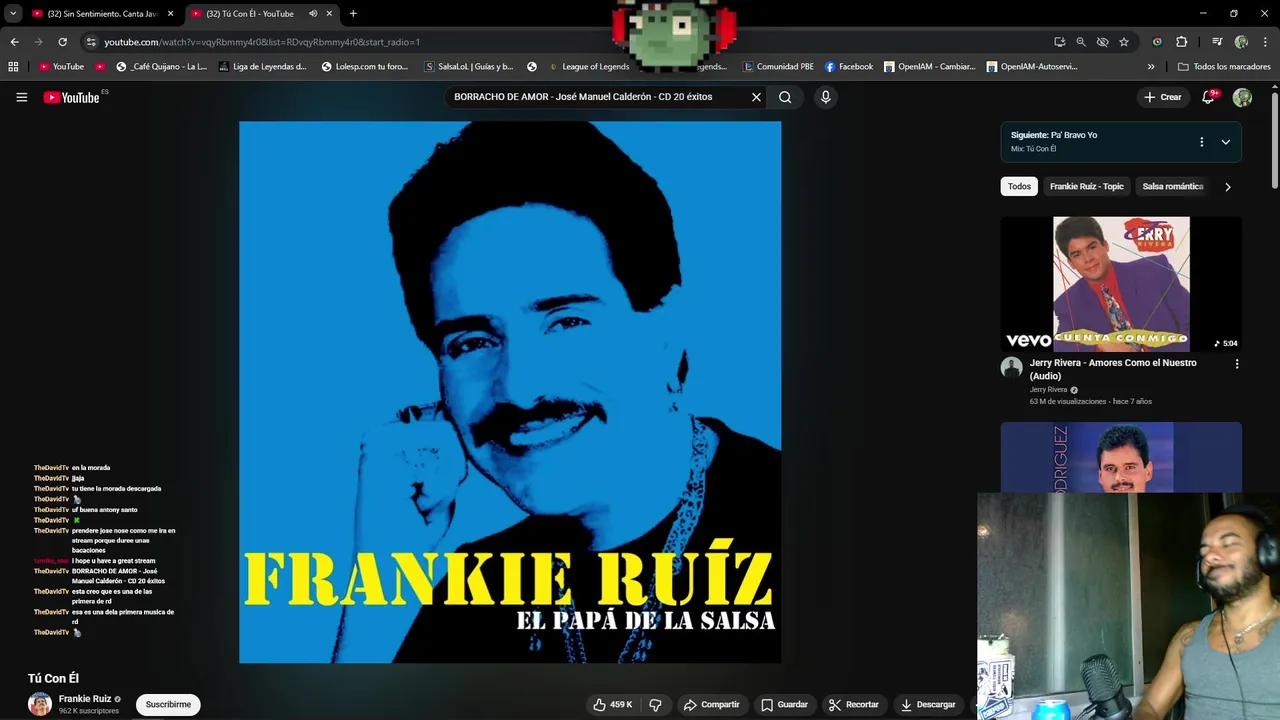1280x720 pixels.
Task: Click the page vertical scrollbar
Action: (1274, 140)
